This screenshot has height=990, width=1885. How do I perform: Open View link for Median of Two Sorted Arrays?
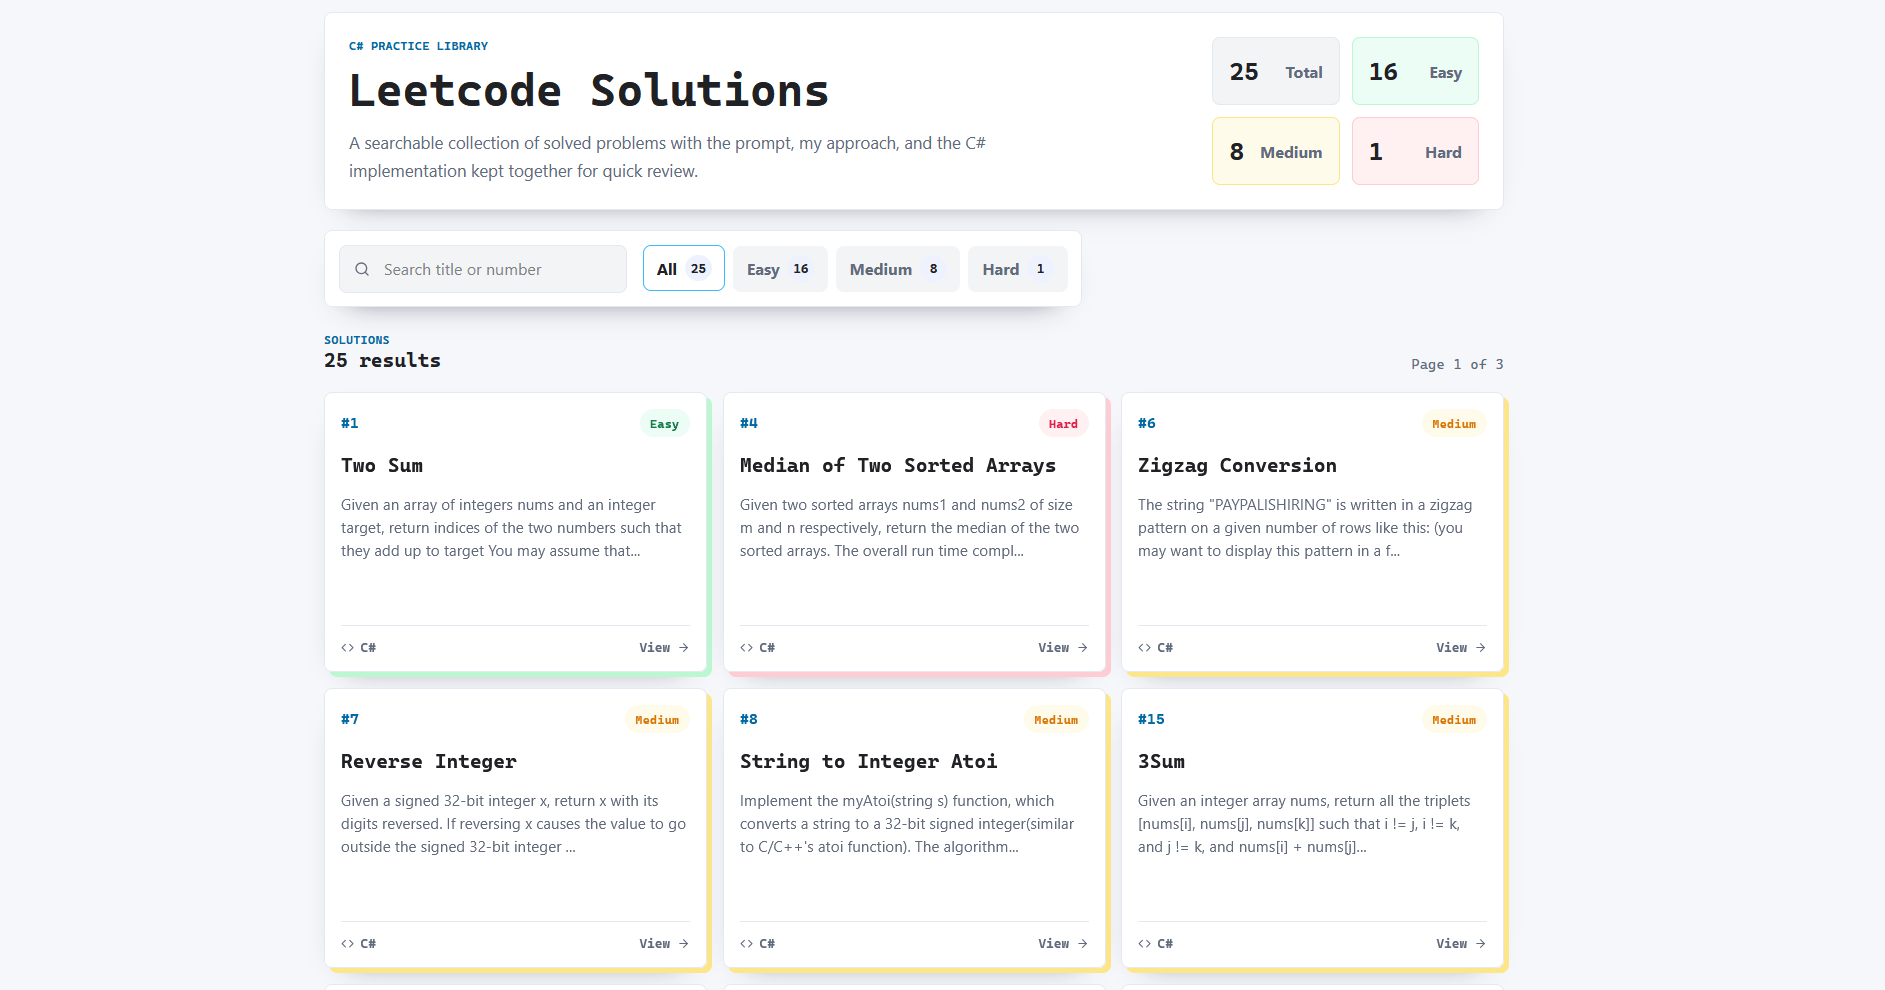click(x=1063, y=648)
